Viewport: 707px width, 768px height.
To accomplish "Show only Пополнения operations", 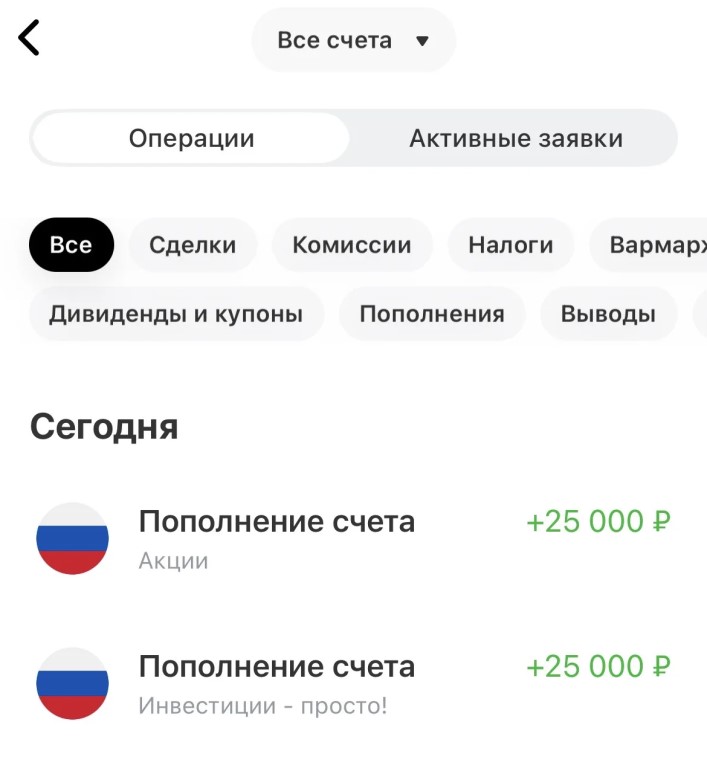I will [x=431, y=314].
